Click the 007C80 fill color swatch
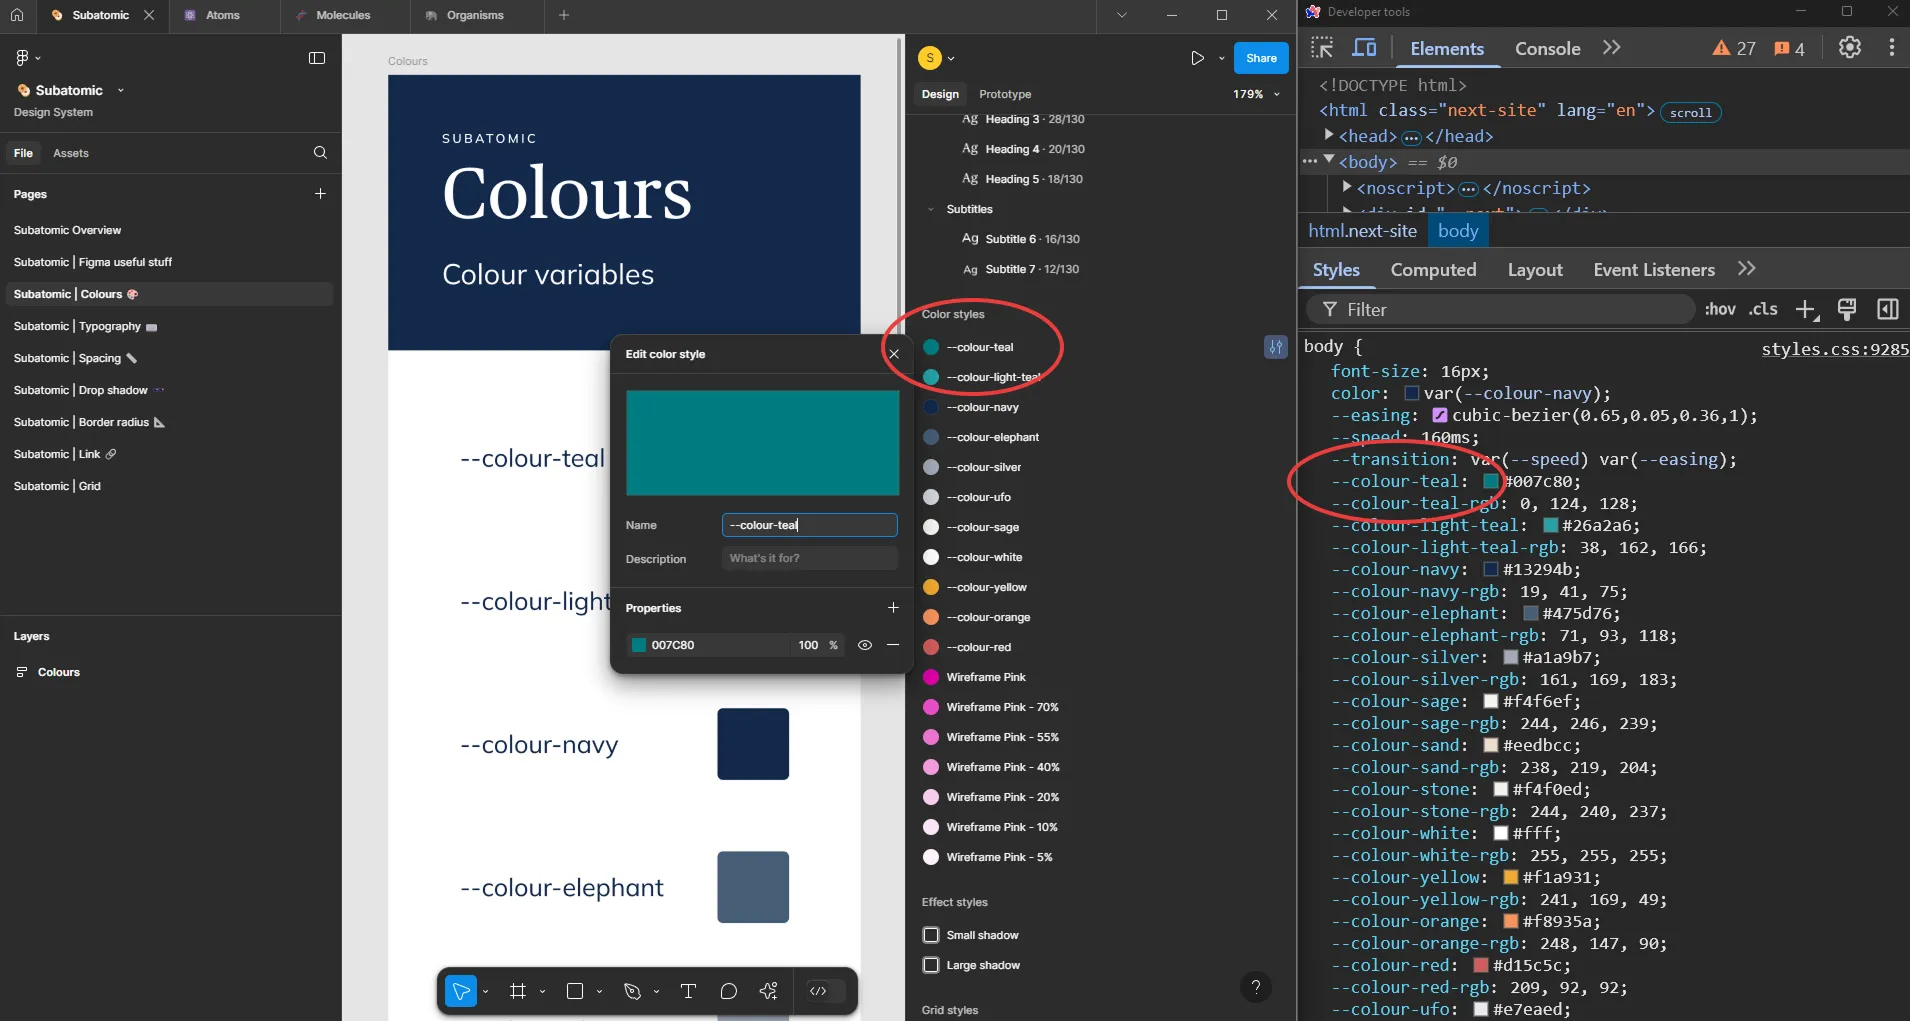This screenshot has height=1021, width=1910. coord(639,645)
